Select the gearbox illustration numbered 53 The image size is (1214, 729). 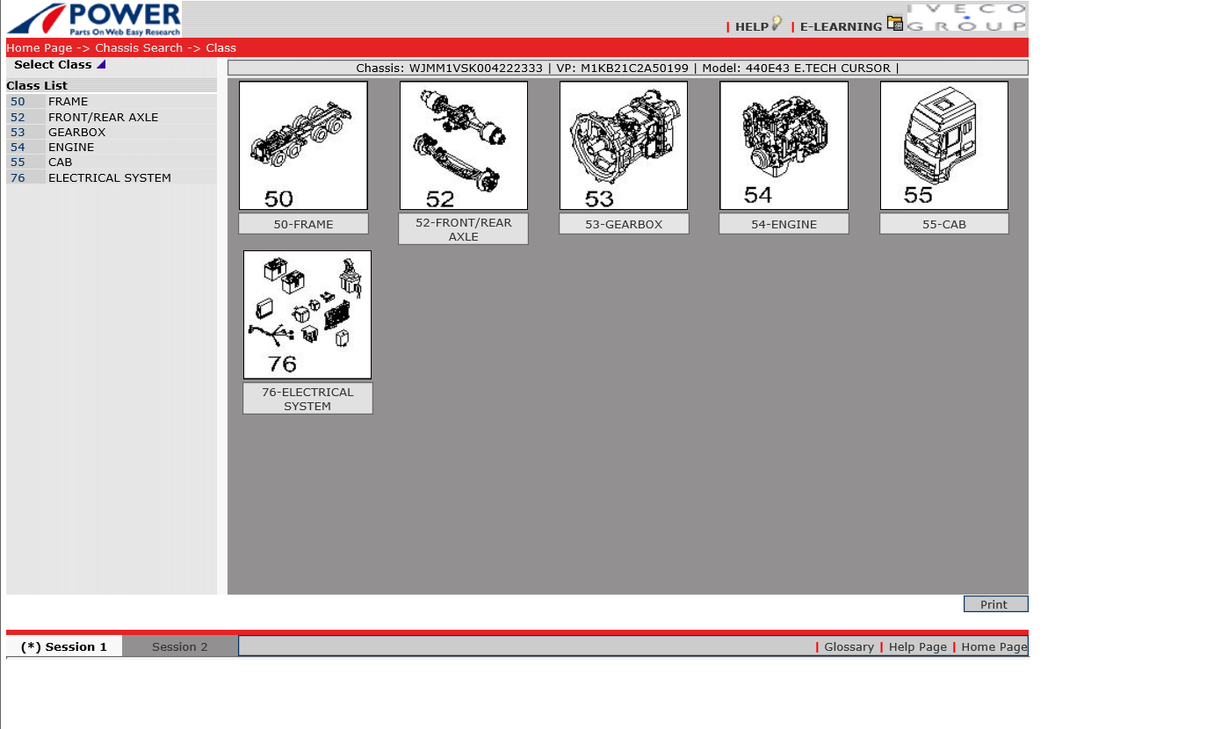tap(623, 145)
